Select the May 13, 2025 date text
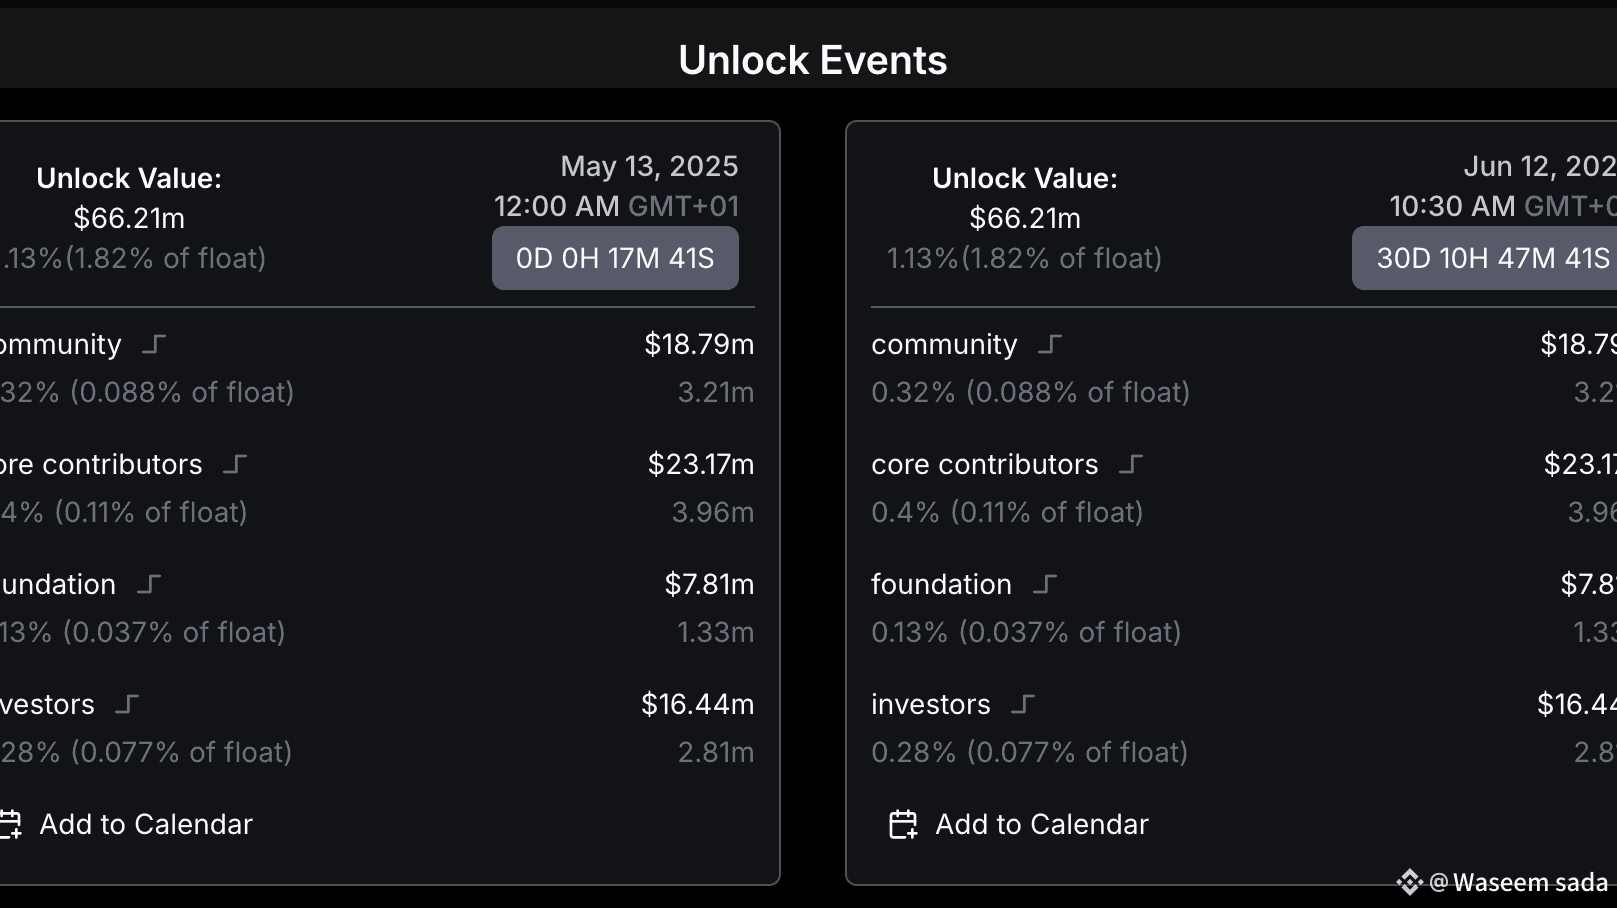 click(649, 166)
